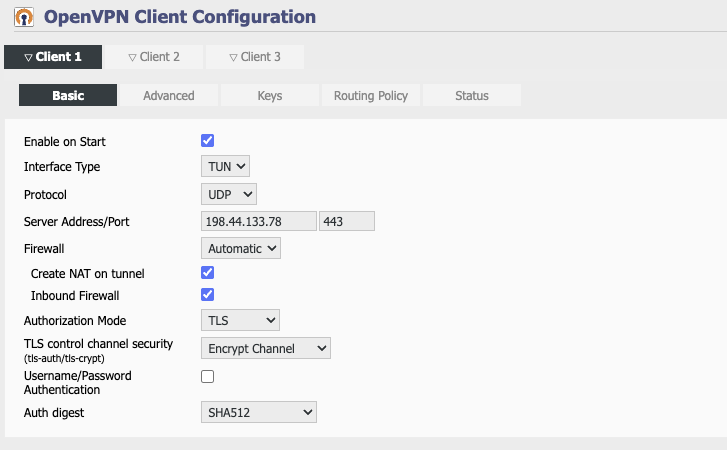Toggle Create NAT on tunnel checkbox
This screenshot has height=450, width=727.
click(207, 273)
